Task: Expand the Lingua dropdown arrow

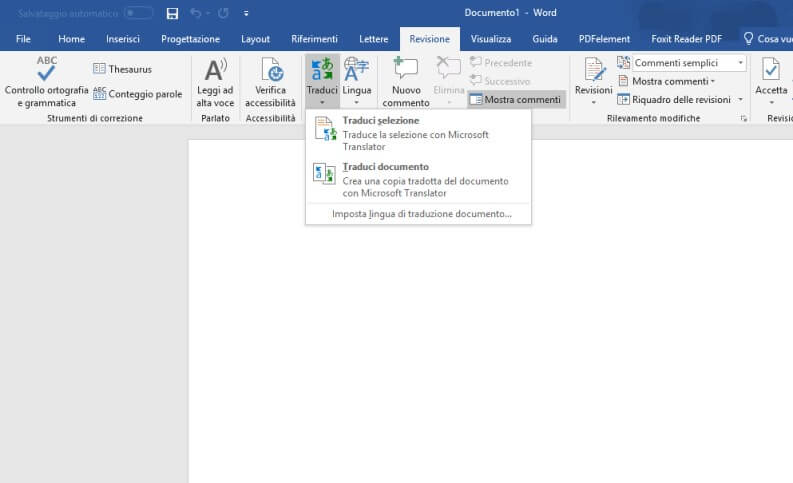Action: 357,103
